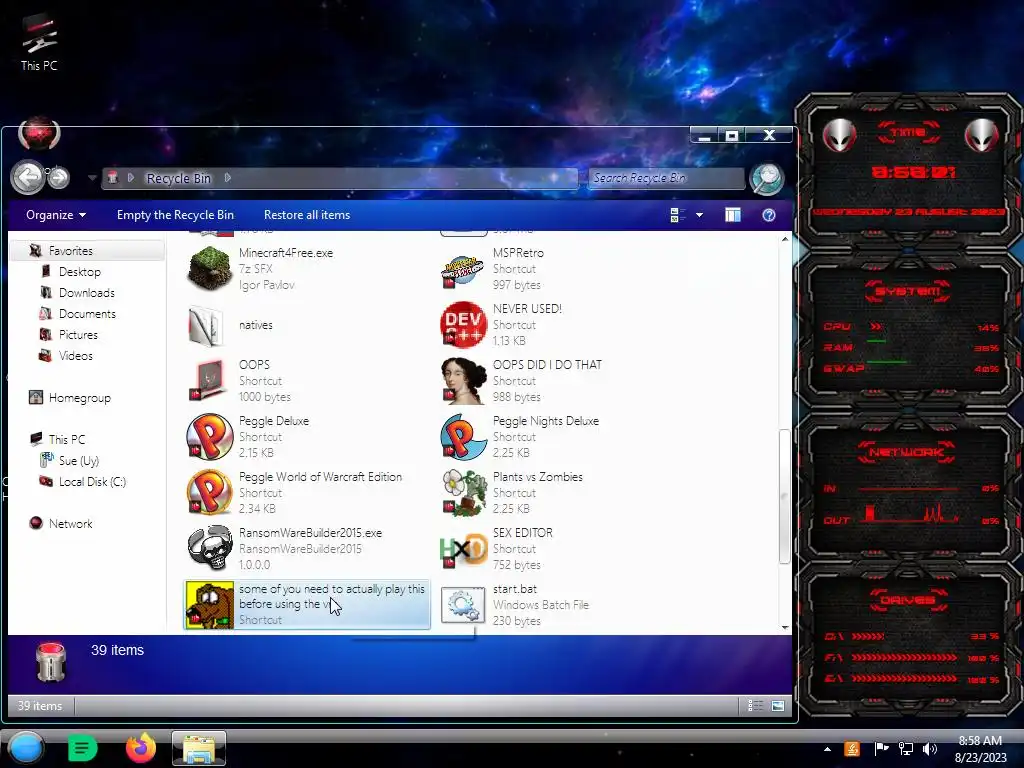Viewport: 1024px width, 768px height.
Task: Open Pictures in navigation pane
Action: (78, 334)
